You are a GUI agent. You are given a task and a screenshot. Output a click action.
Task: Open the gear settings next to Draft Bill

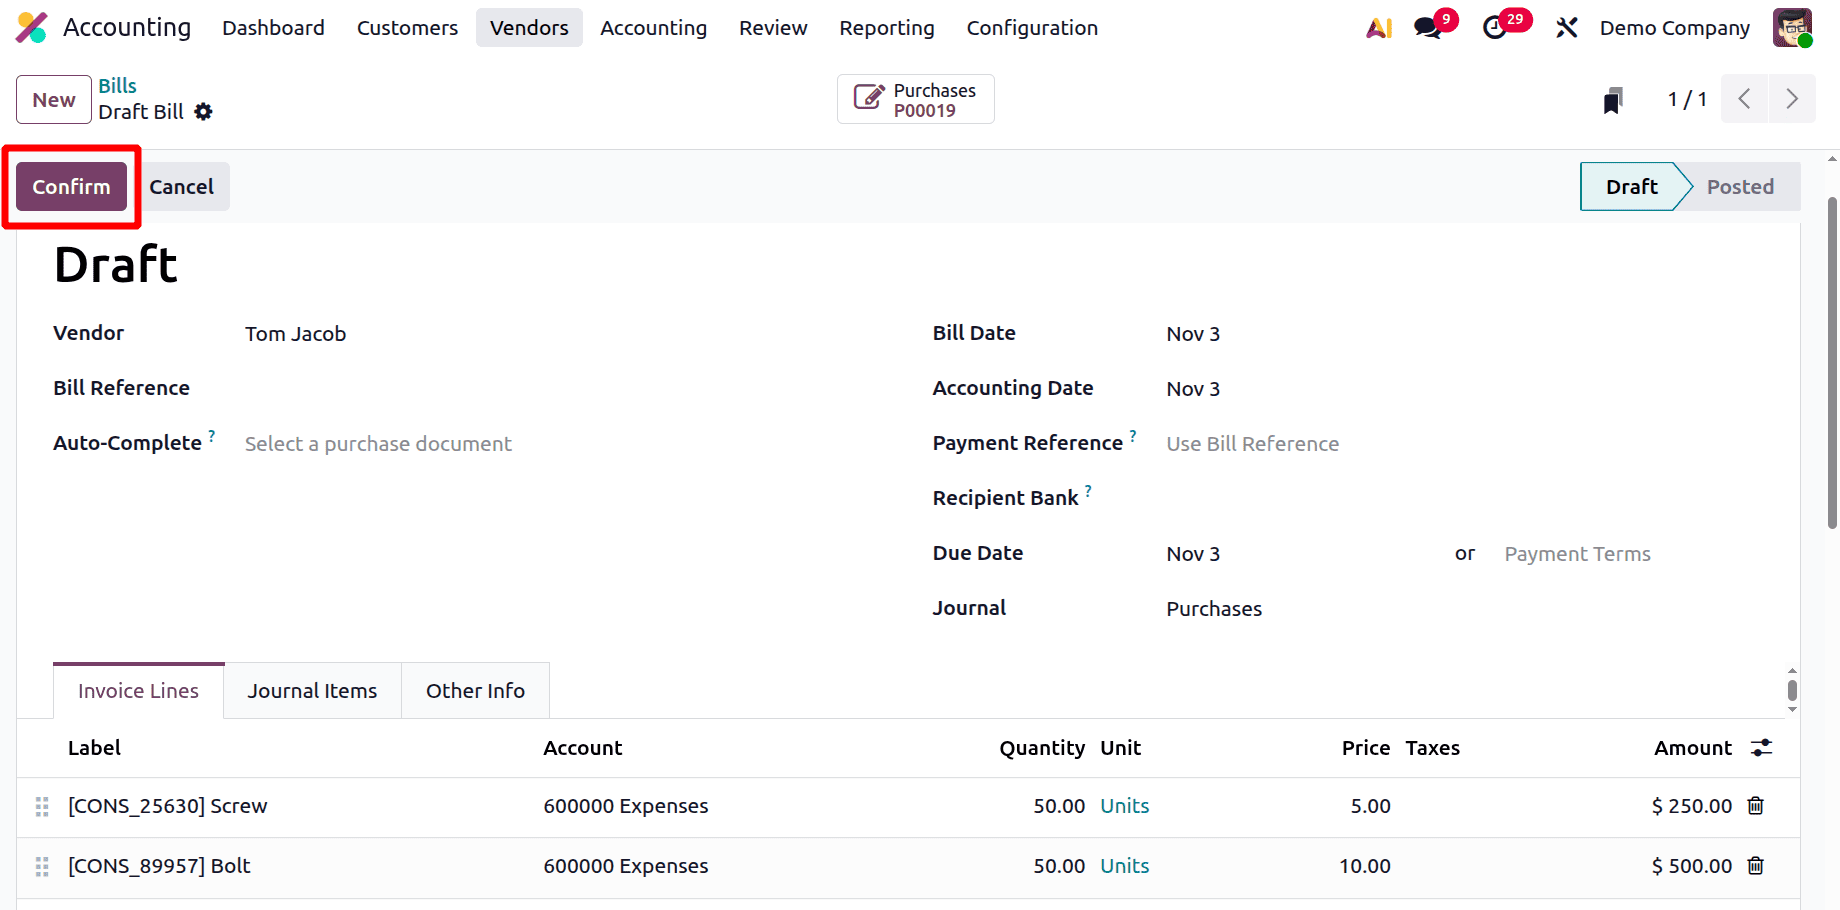[203, 111]
